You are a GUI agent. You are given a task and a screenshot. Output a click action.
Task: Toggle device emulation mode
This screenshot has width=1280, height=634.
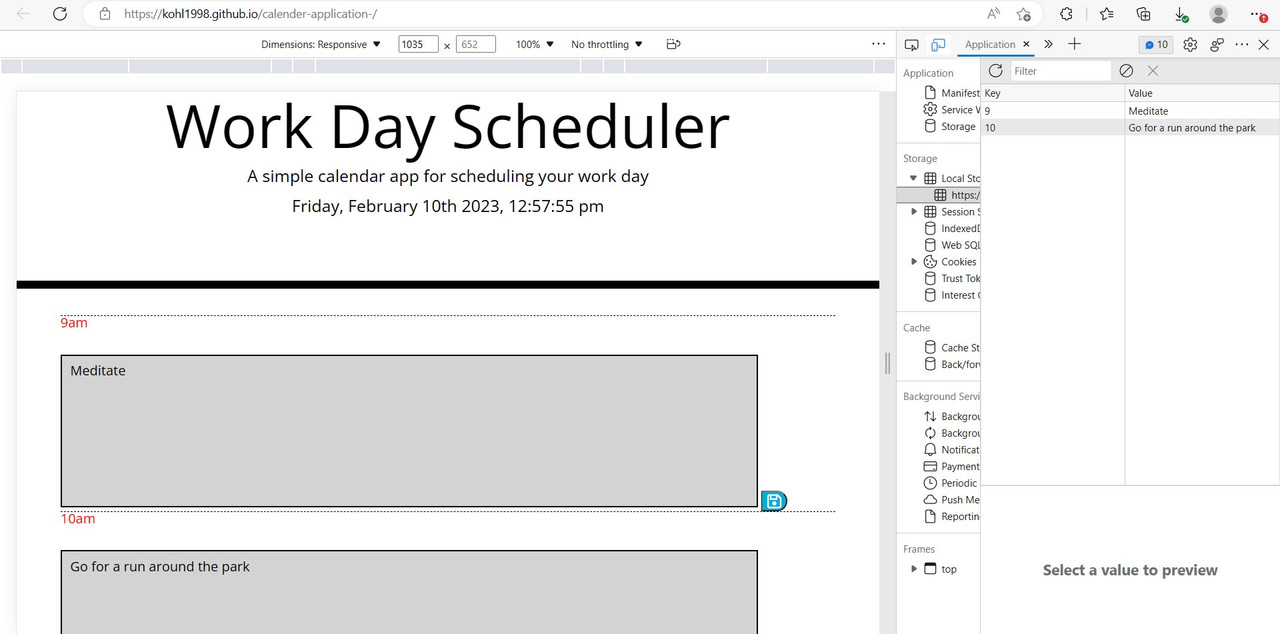click(937, 44)
